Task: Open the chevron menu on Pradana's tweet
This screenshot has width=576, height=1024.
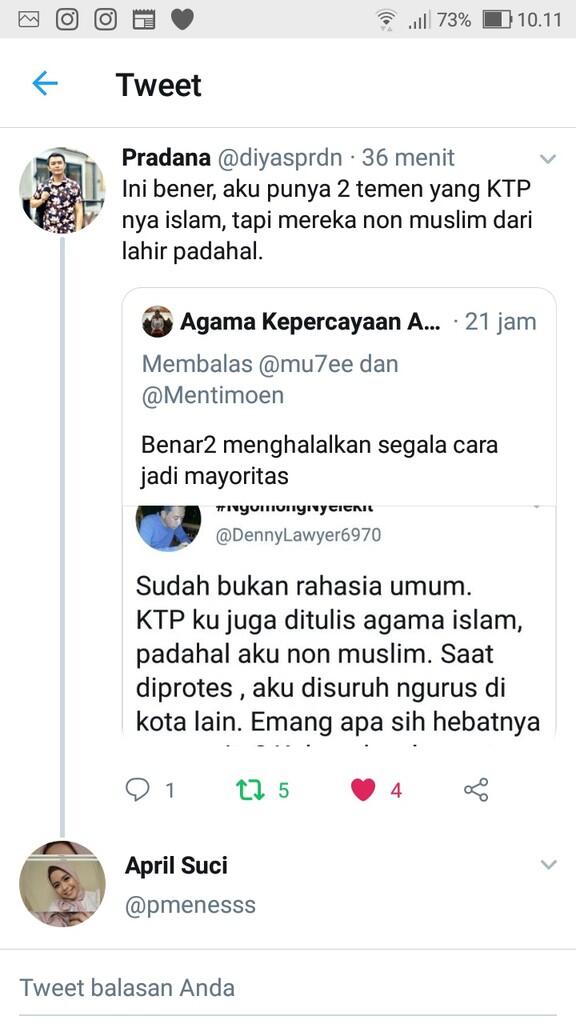Action: [548, 158]
